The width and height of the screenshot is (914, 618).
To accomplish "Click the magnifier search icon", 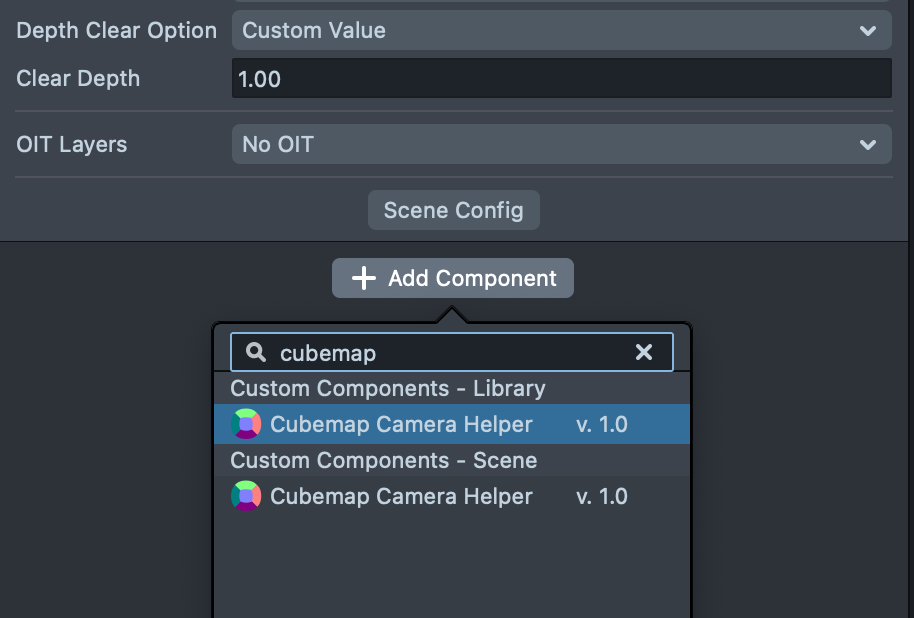I will click(256, 352).
